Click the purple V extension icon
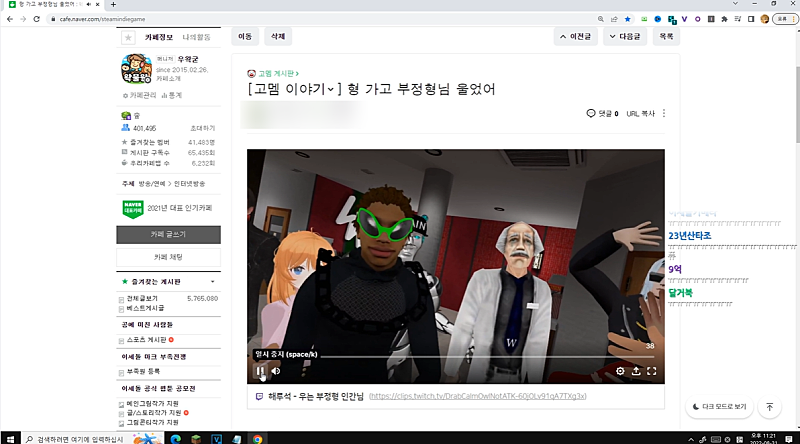800x444 pixels. [x=684, y=19]
